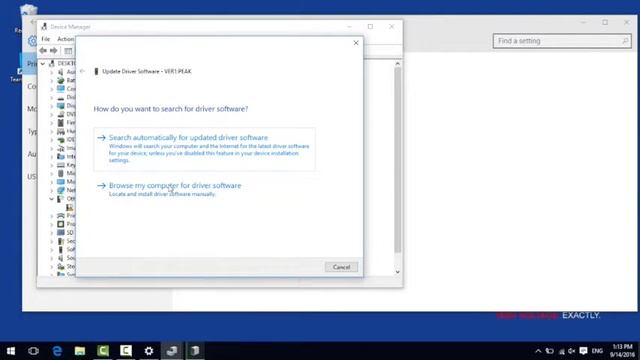Click the volume icon in system tray

pyautogui.click(x=571, y=351)
